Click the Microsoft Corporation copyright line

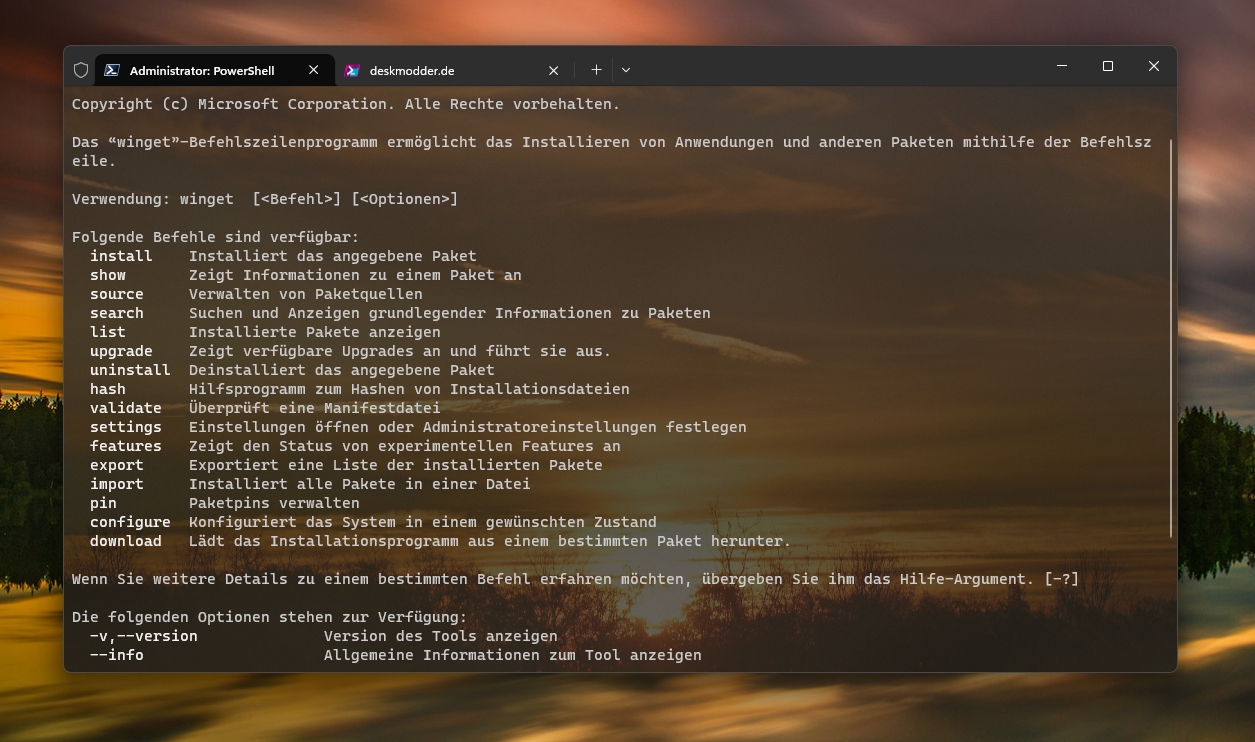tap(346, 104)
